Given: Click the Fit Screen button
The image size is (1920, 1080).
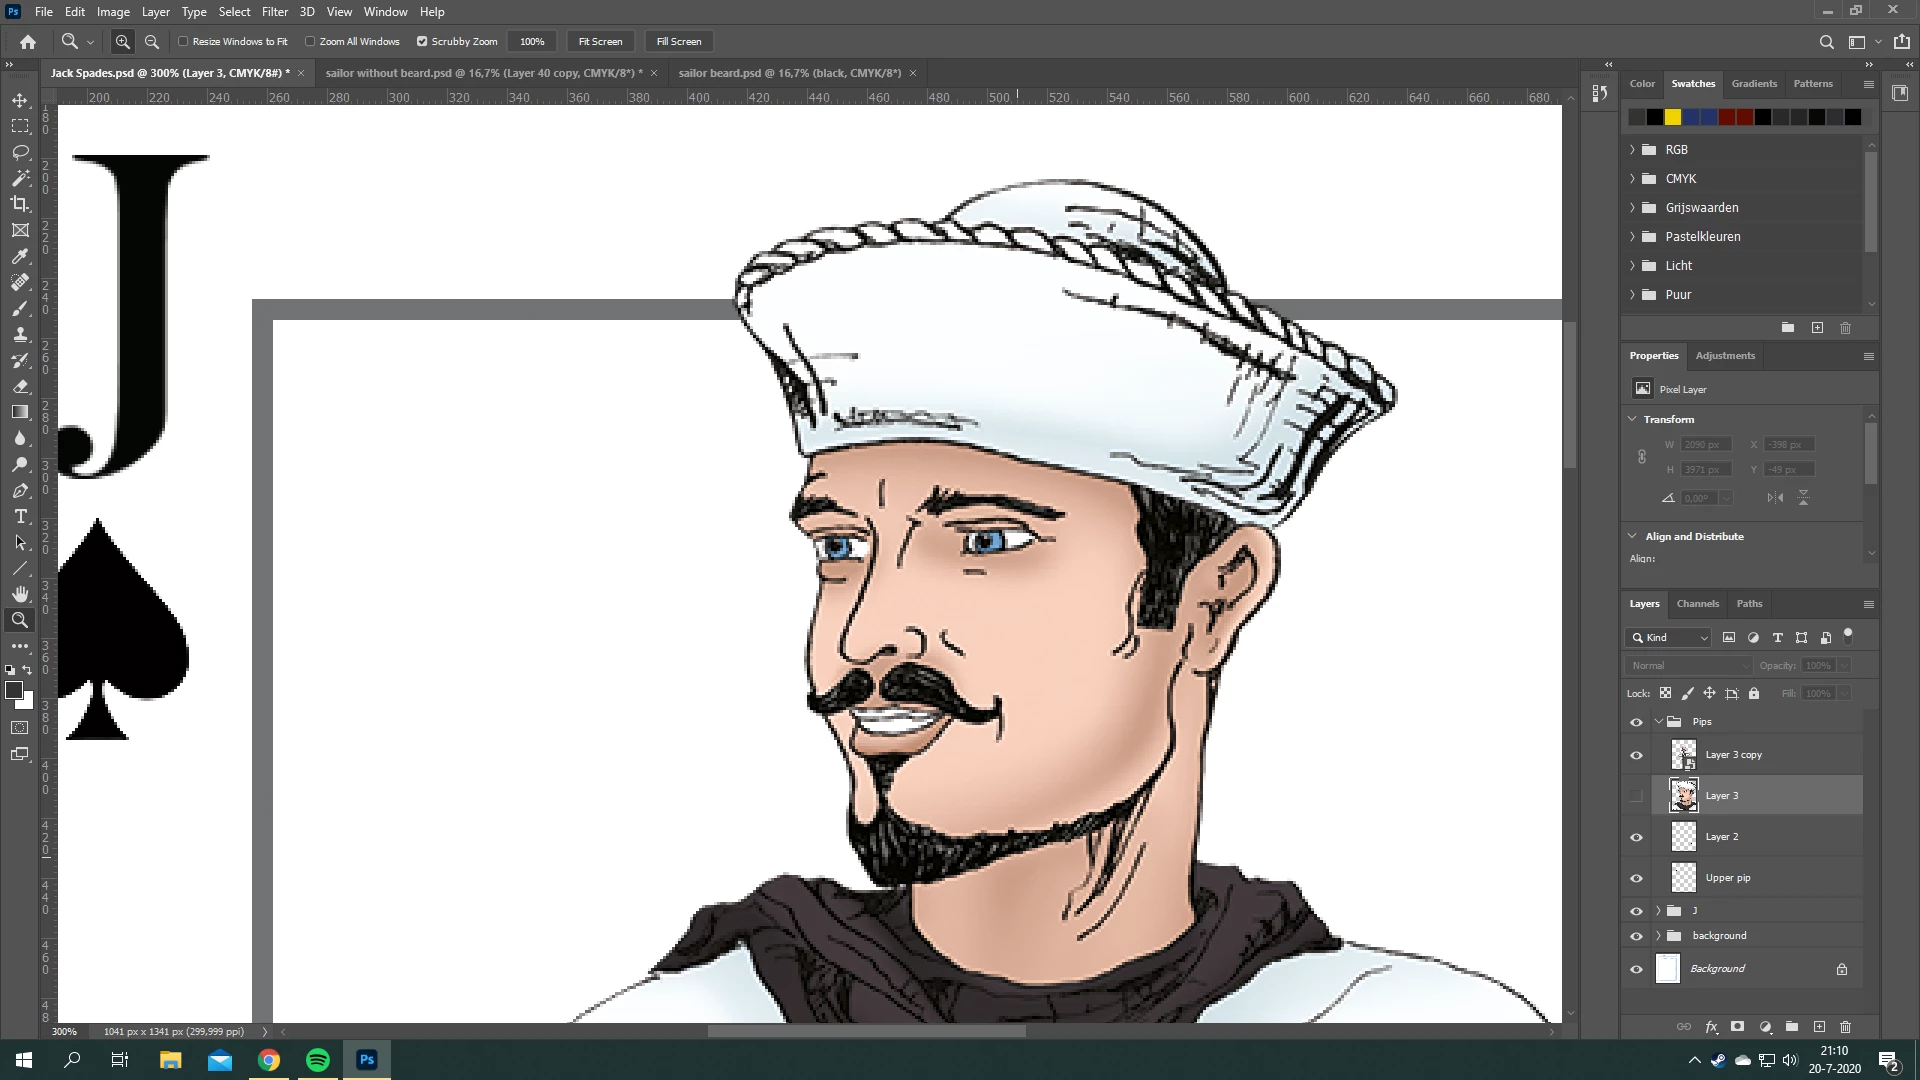Looking at the screenshot, I should pos(600,42).
